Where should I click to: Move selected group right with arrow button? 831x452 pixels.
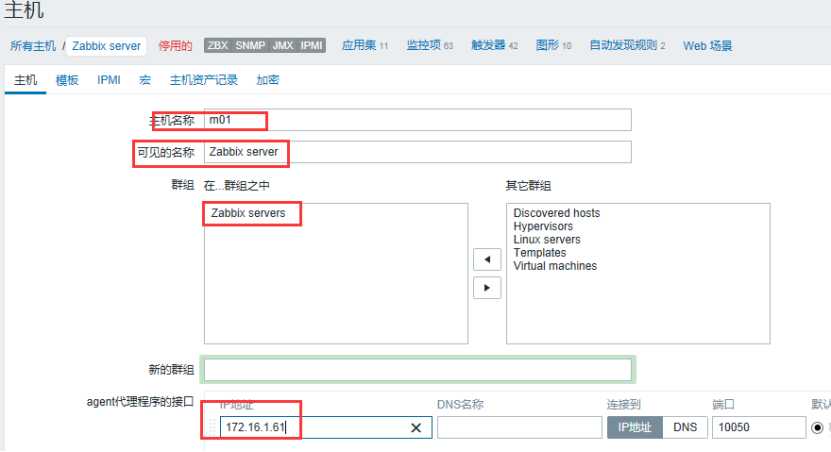point(487,288)
